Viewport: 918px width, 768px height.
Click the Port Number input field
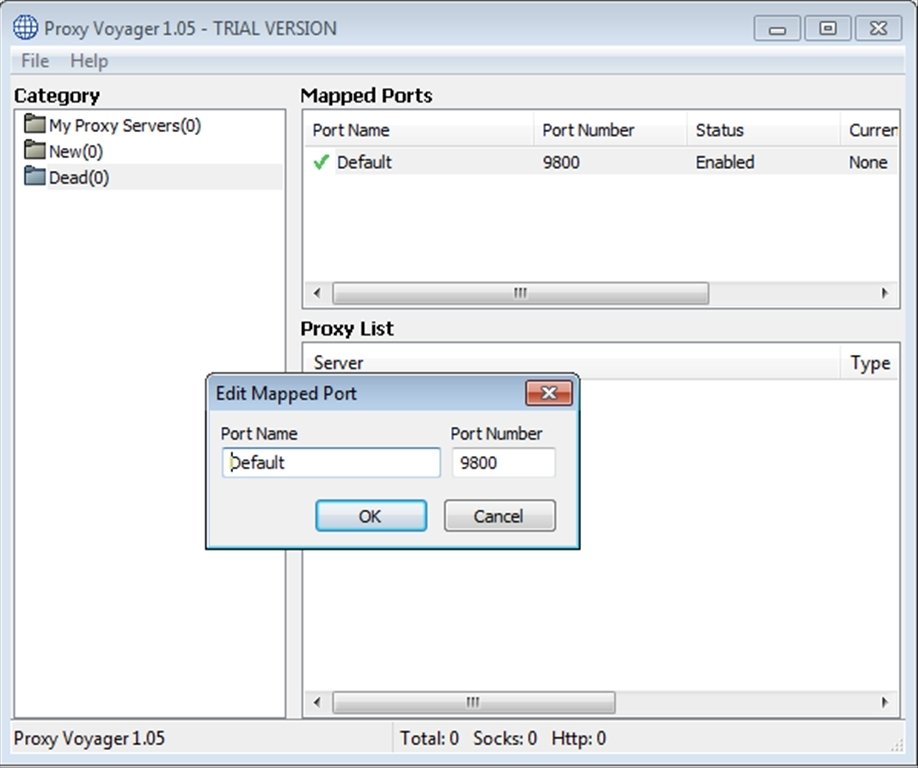(503, 462)
